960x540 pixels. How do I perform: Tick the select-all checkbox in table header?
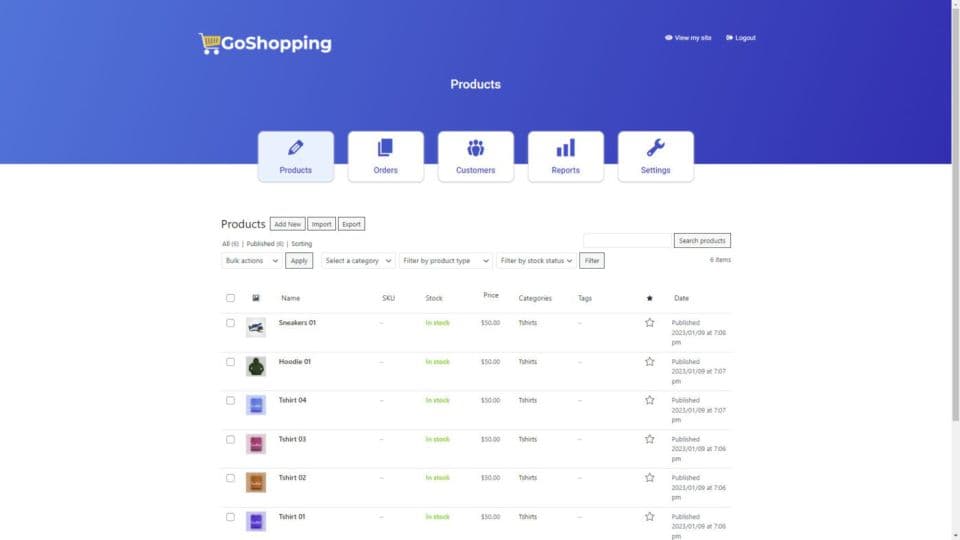[230, 298]
